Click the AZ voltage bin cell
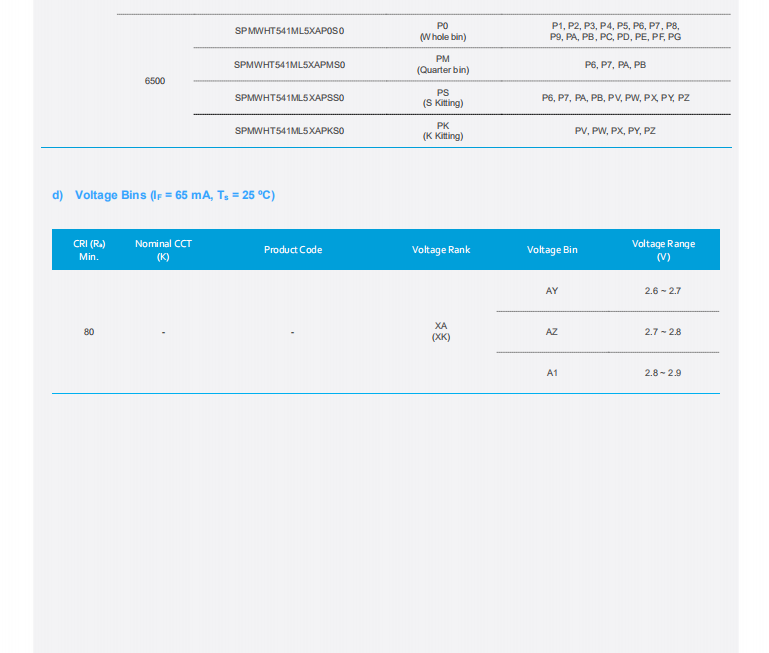Viewport: 769px width, 653px height. click(x=552, y=332)
